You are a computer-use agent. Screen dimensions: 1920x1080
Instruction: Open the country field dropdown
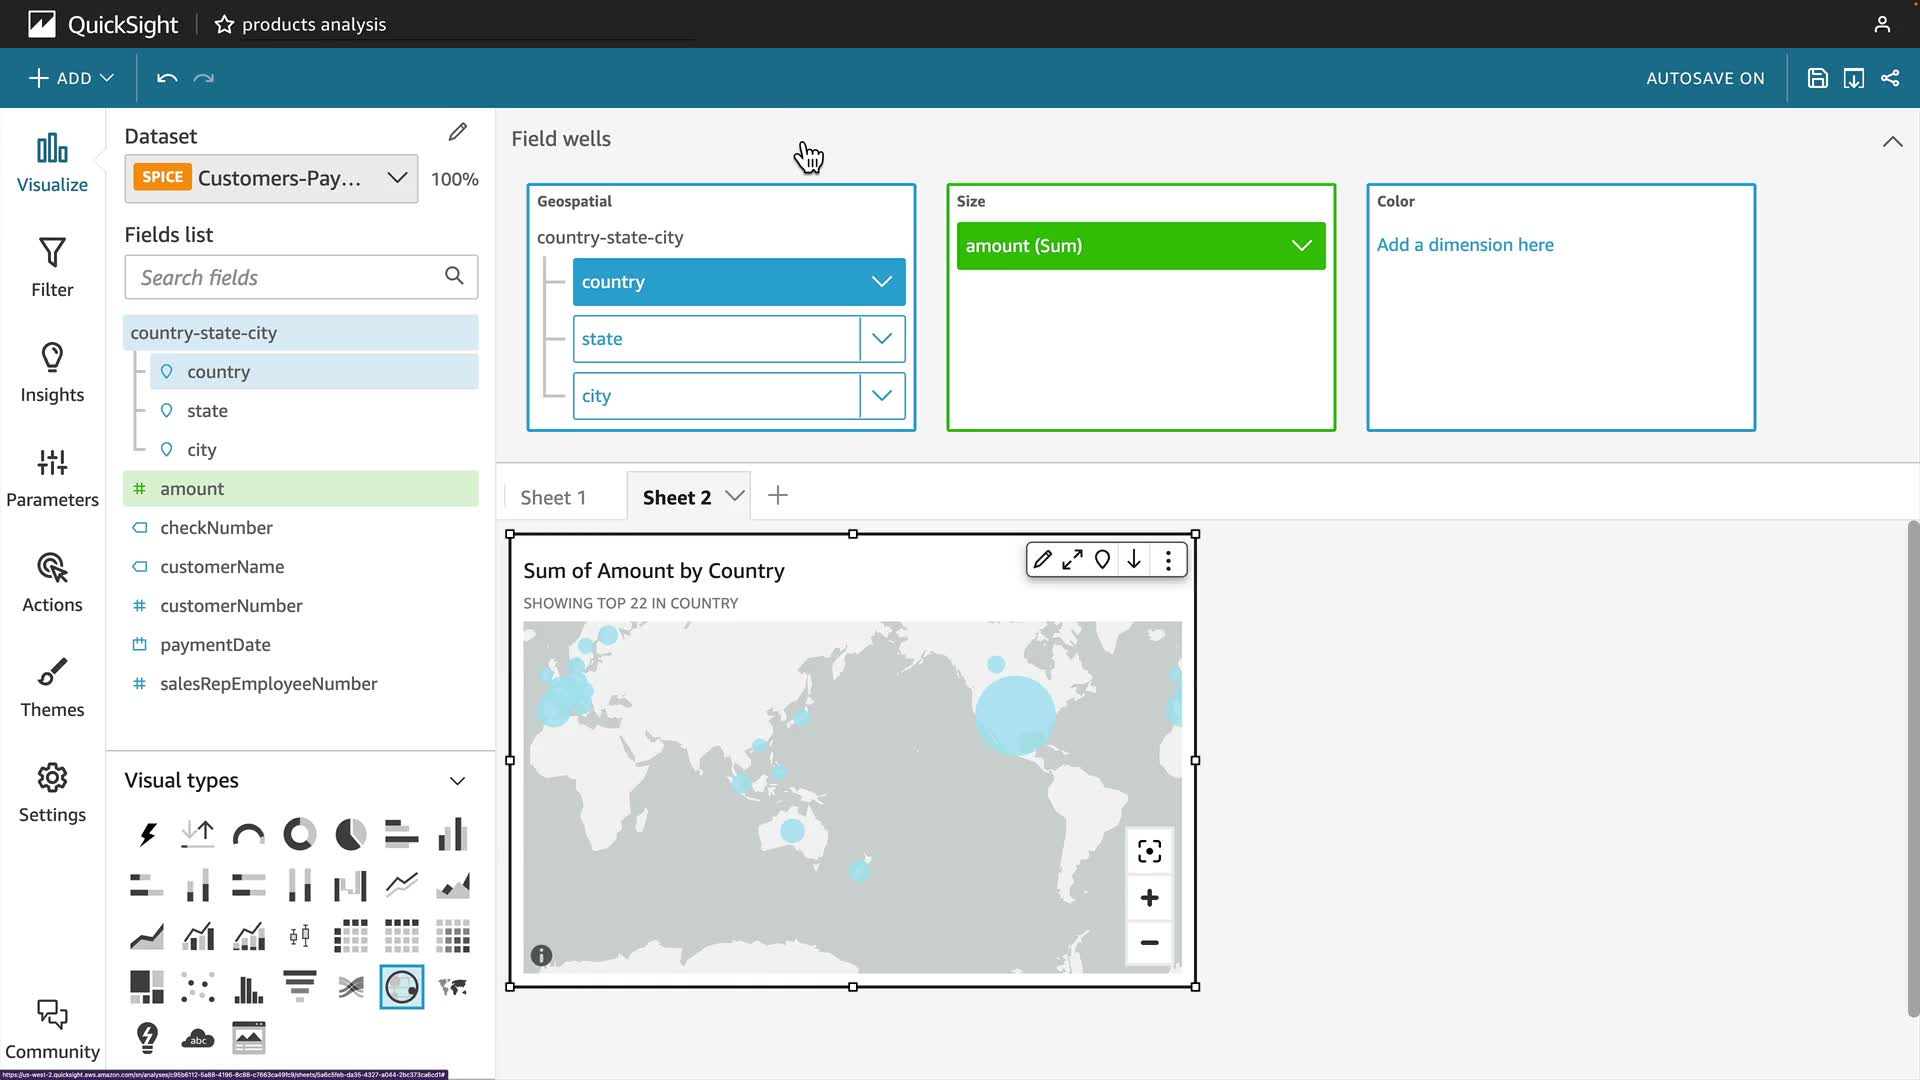881,282
